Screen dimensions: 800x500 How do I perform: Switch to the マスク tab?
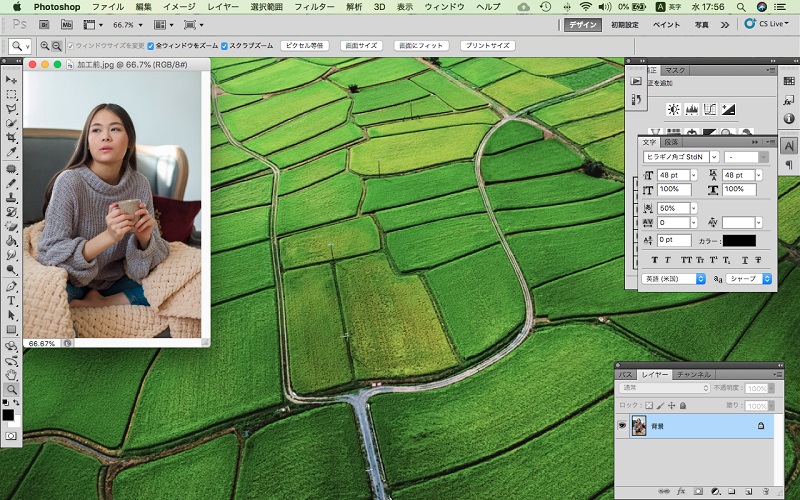coord(674,70)
